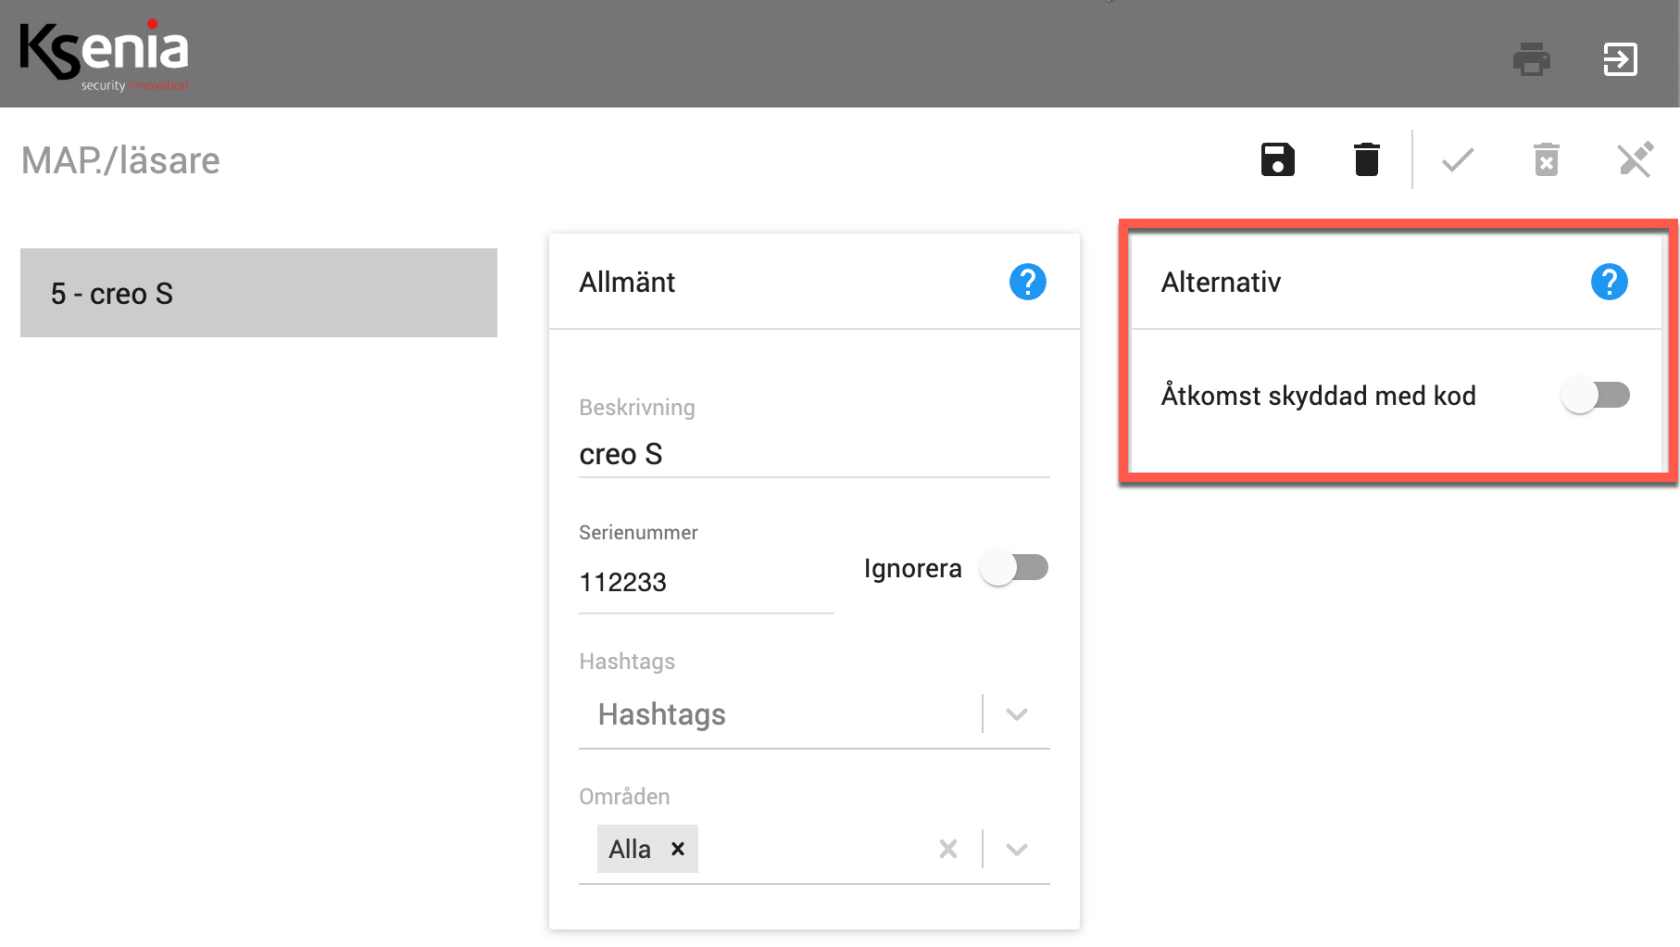Screen dimensions: 1680x947
Task: Click the gray checkmark apply icon
Action: pos(1457,160)
